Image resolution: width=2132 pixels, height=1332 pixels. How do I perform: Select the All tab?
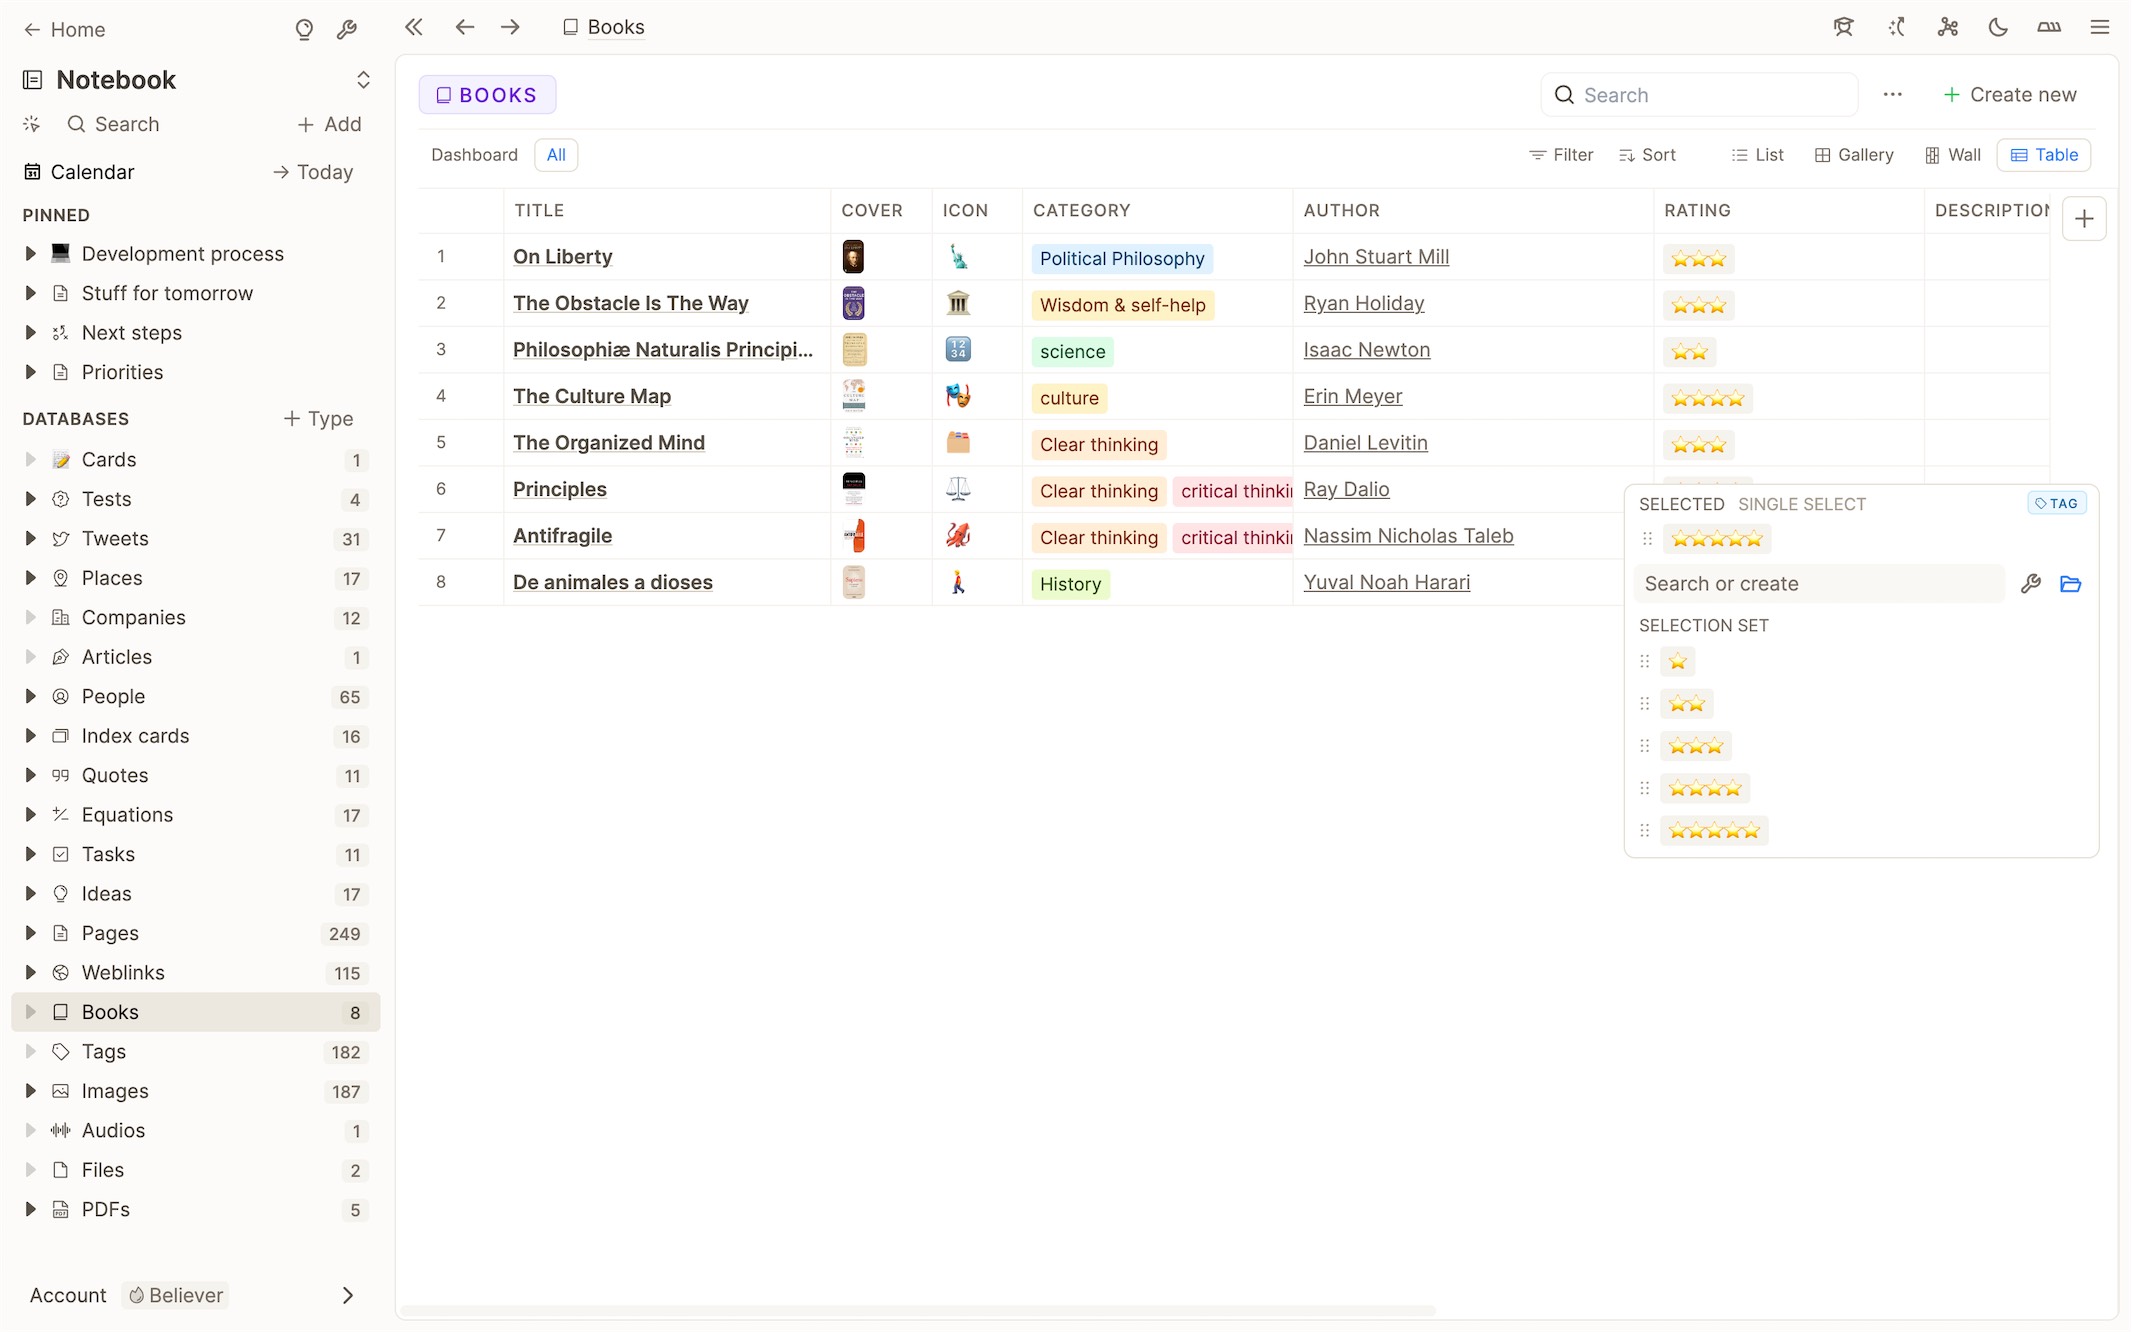pos(556,155)
